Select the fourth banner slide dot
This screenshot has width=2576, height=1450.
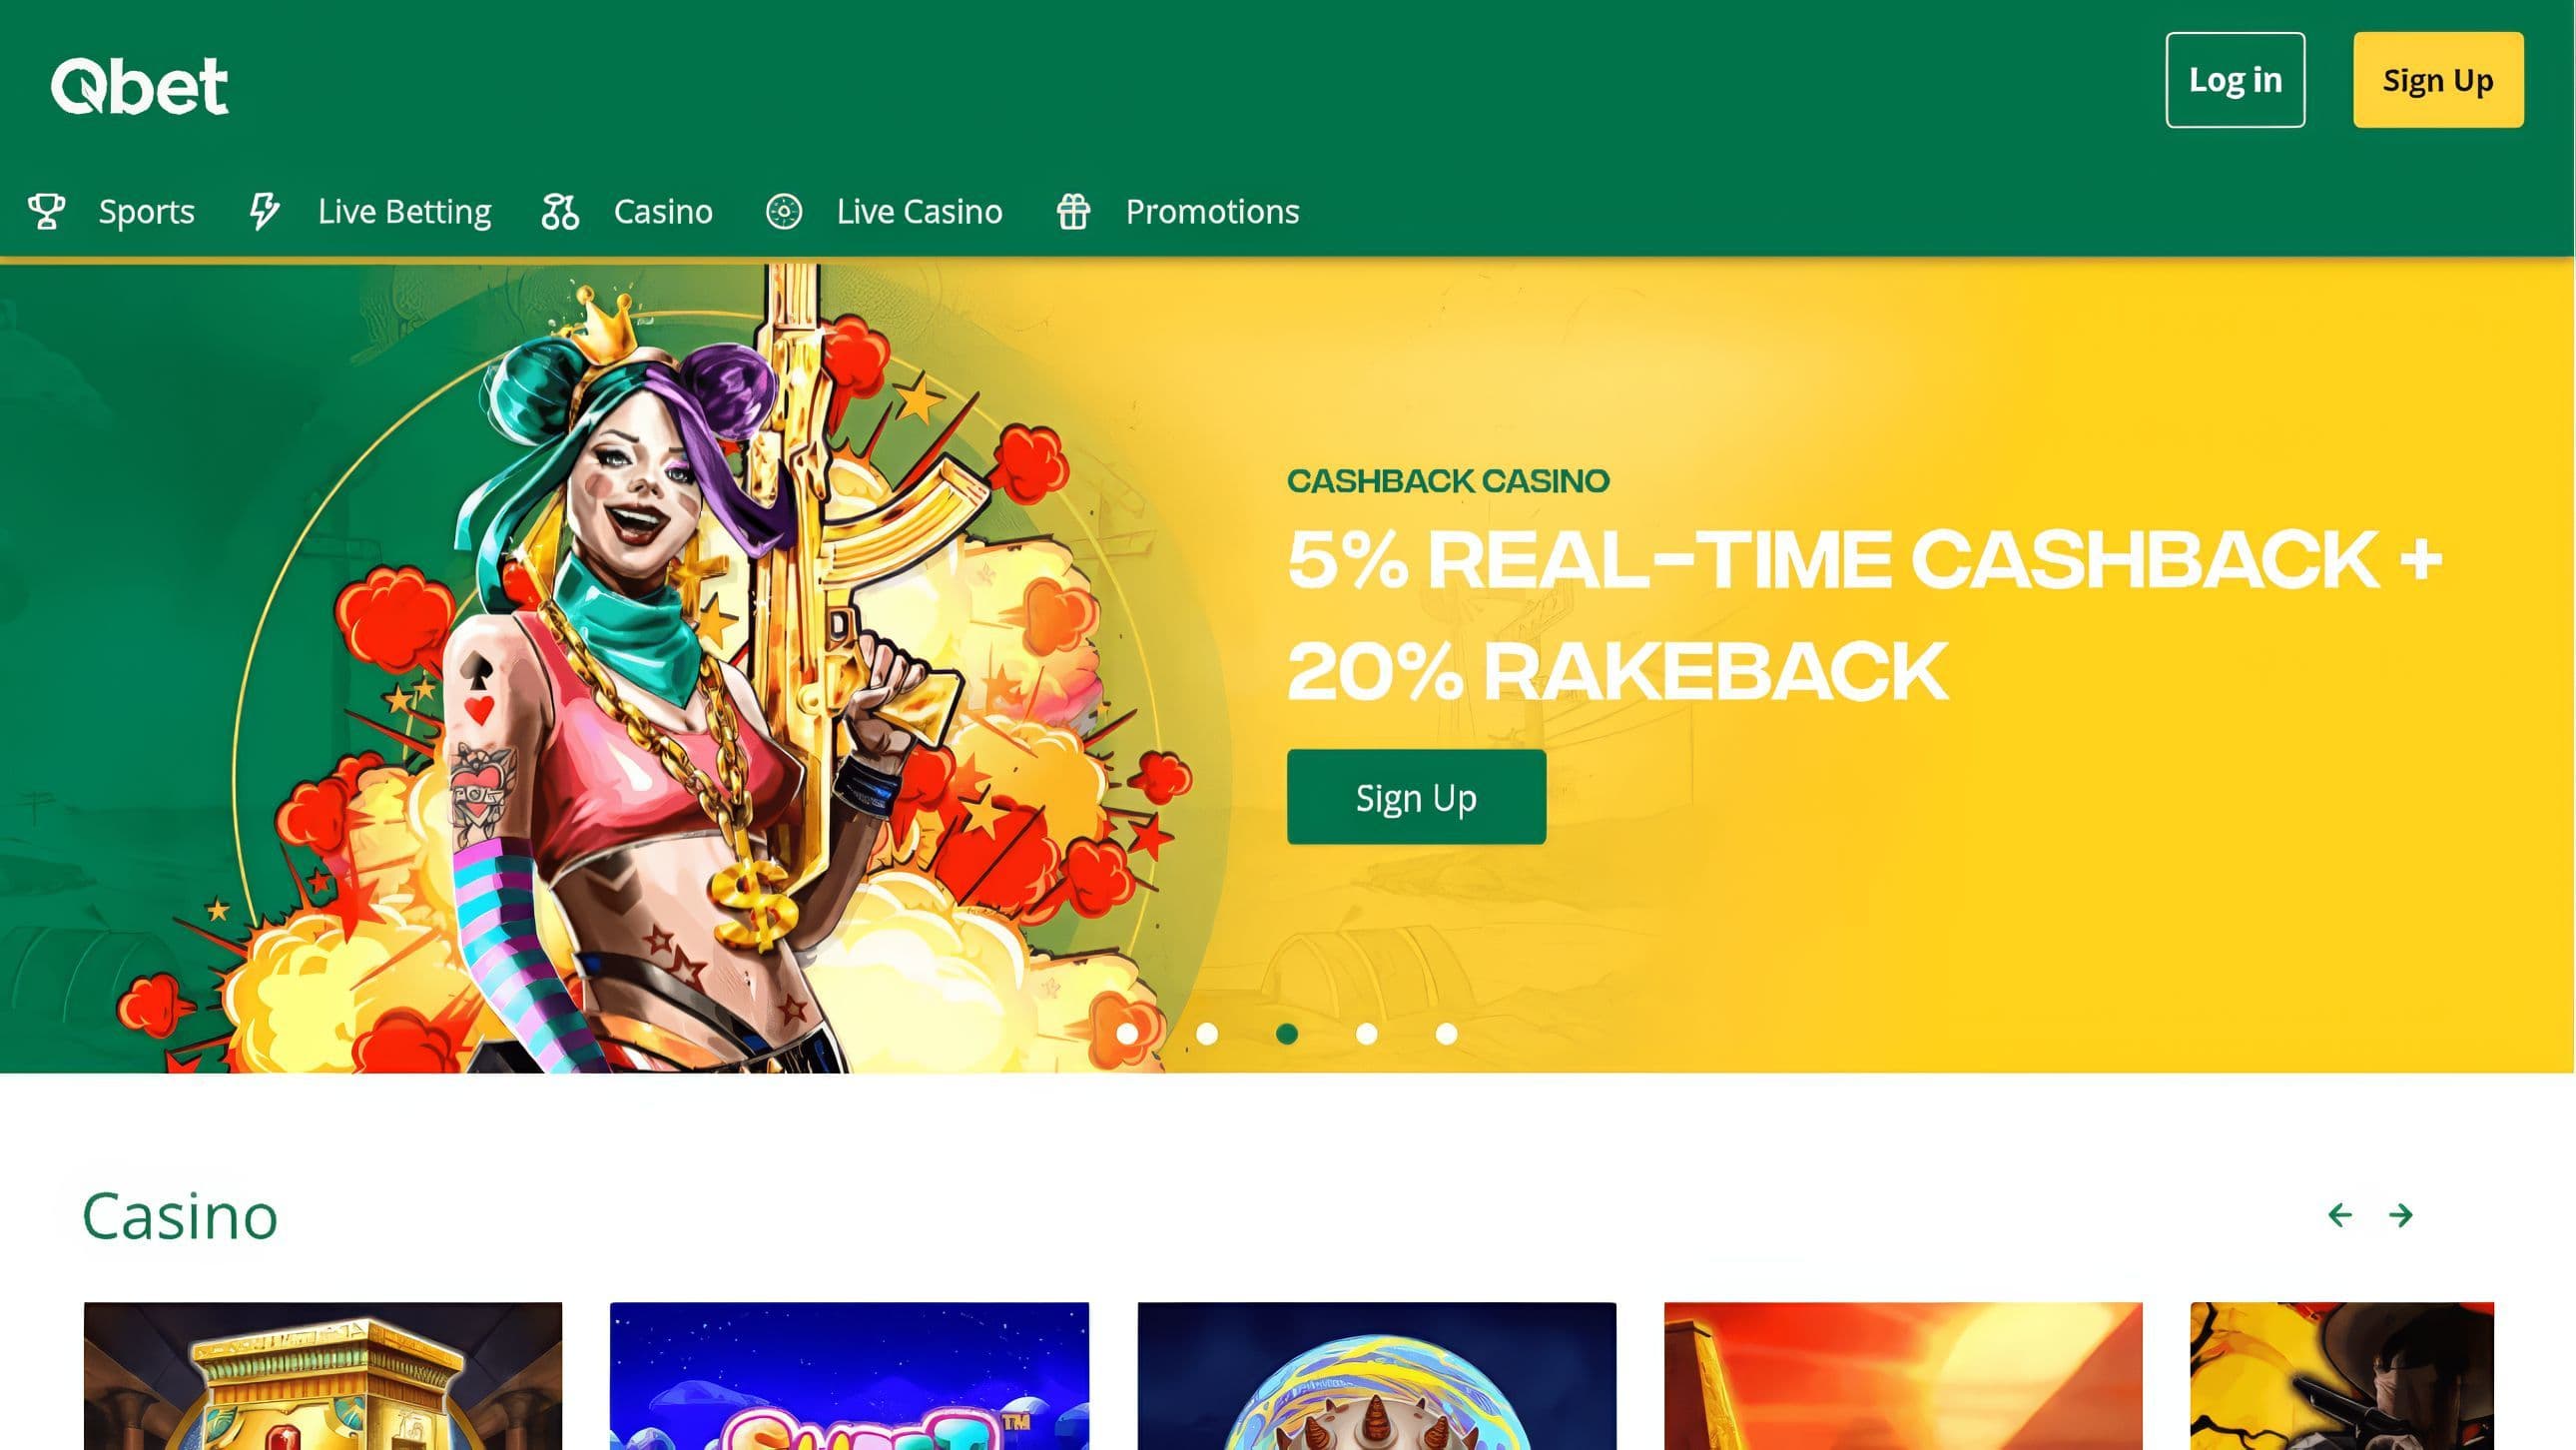[1367, 1034]
